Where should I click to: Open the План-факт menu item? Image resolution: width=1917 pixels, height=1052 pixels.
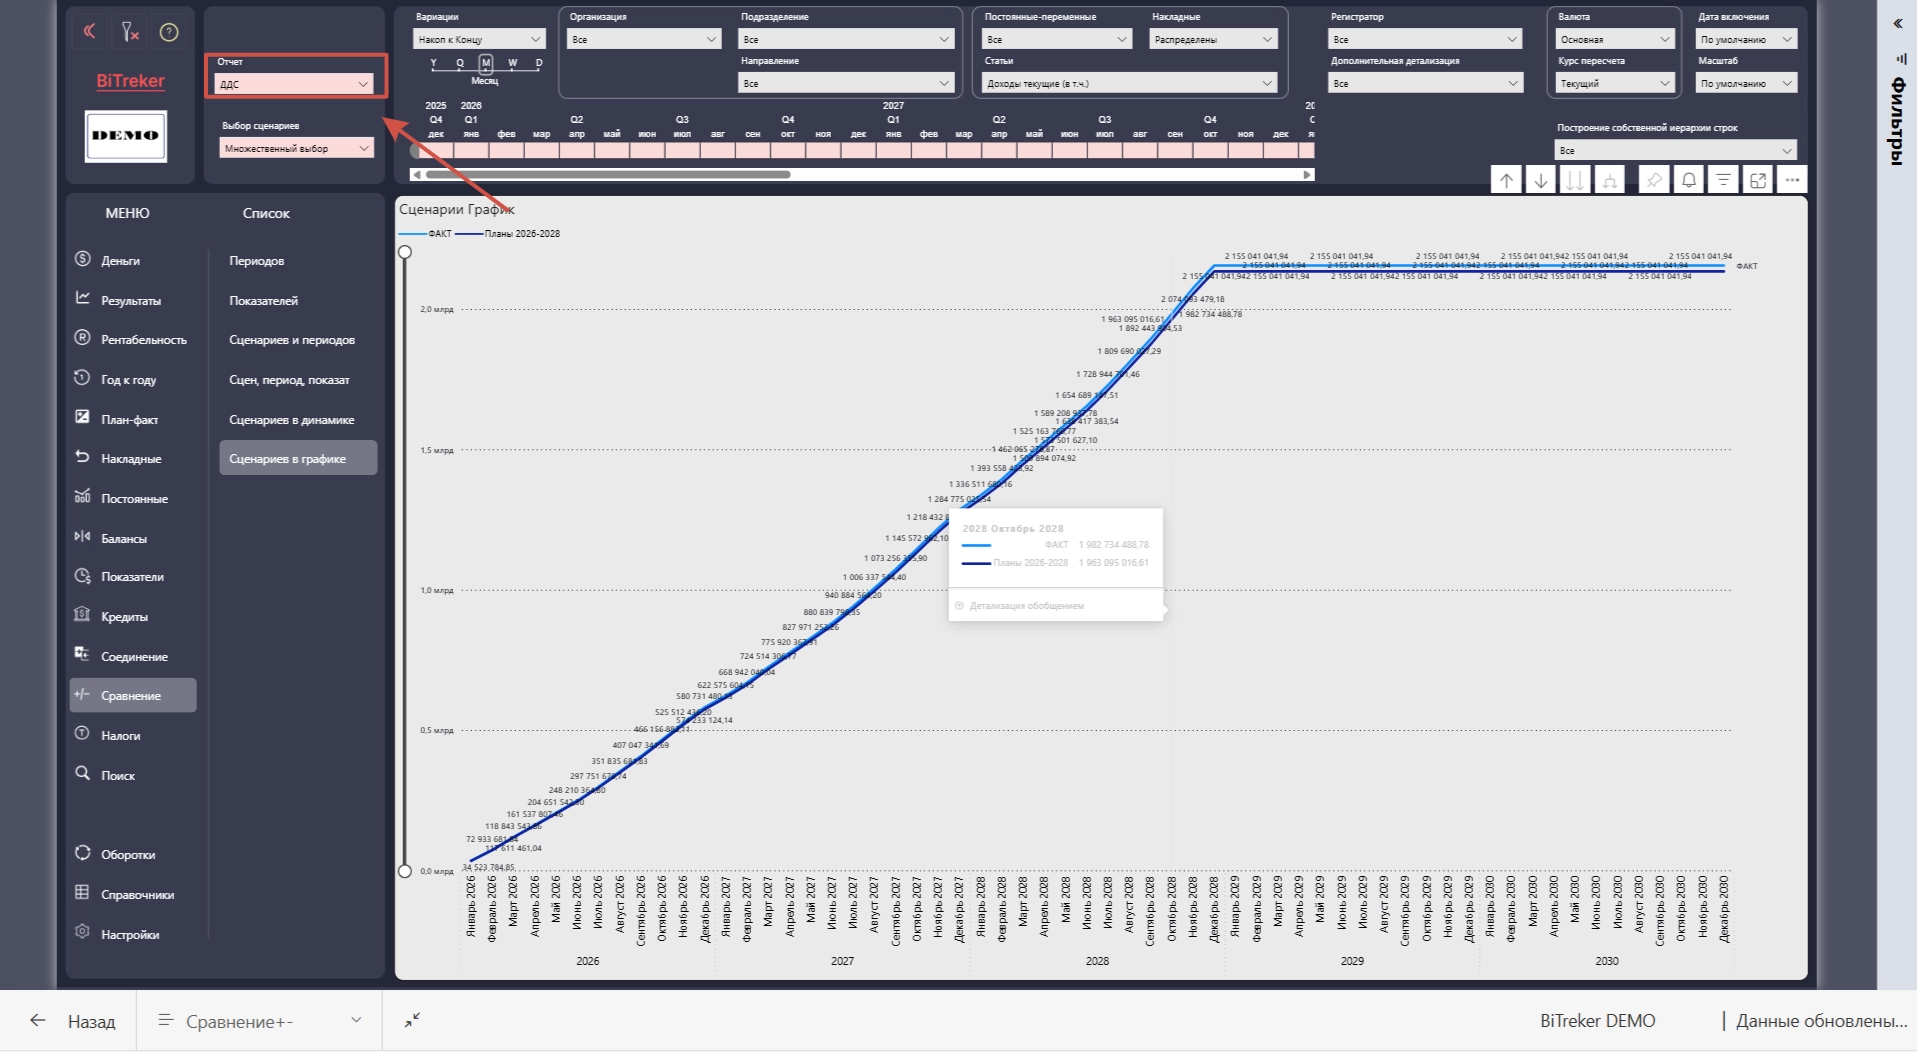[129, 419]
